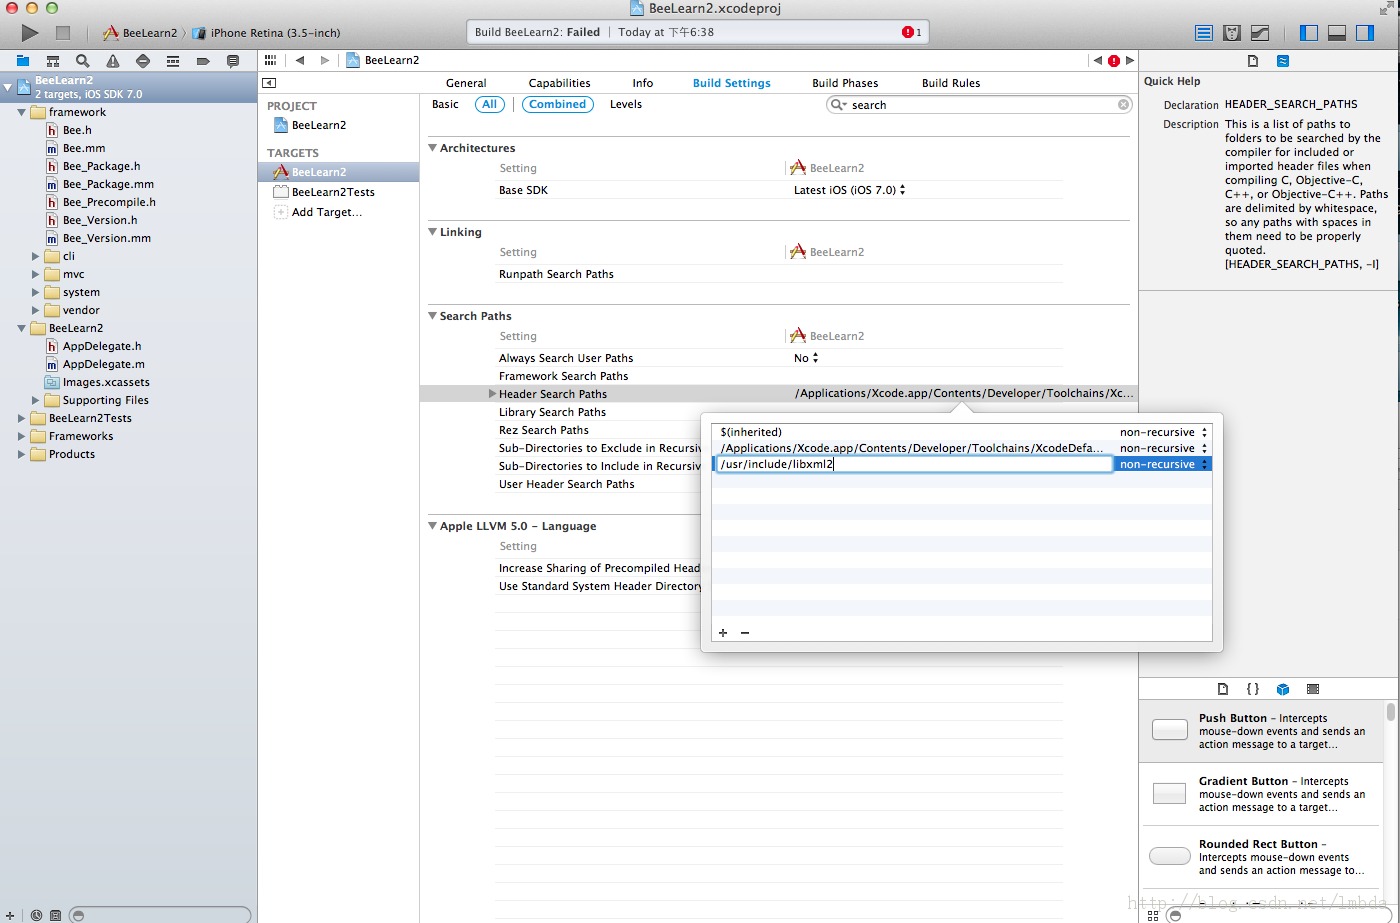Open the issue navigator warning icon
The width and height of the screenshot is (1400, 923).
coord(113,61)
